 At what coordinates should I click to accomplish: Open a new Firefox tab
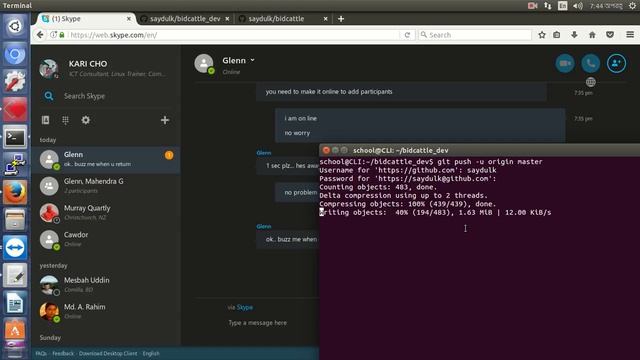pyautogui.click(x=341, y=19)
